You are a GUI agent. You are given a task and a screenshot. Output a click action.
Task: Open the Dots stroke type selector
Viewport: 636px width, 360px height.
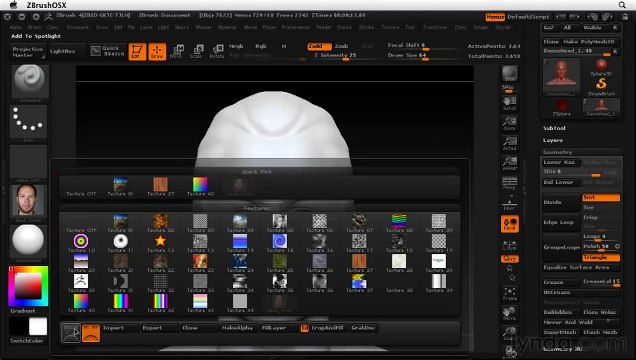pyautogui.click(x=28, y=123)
